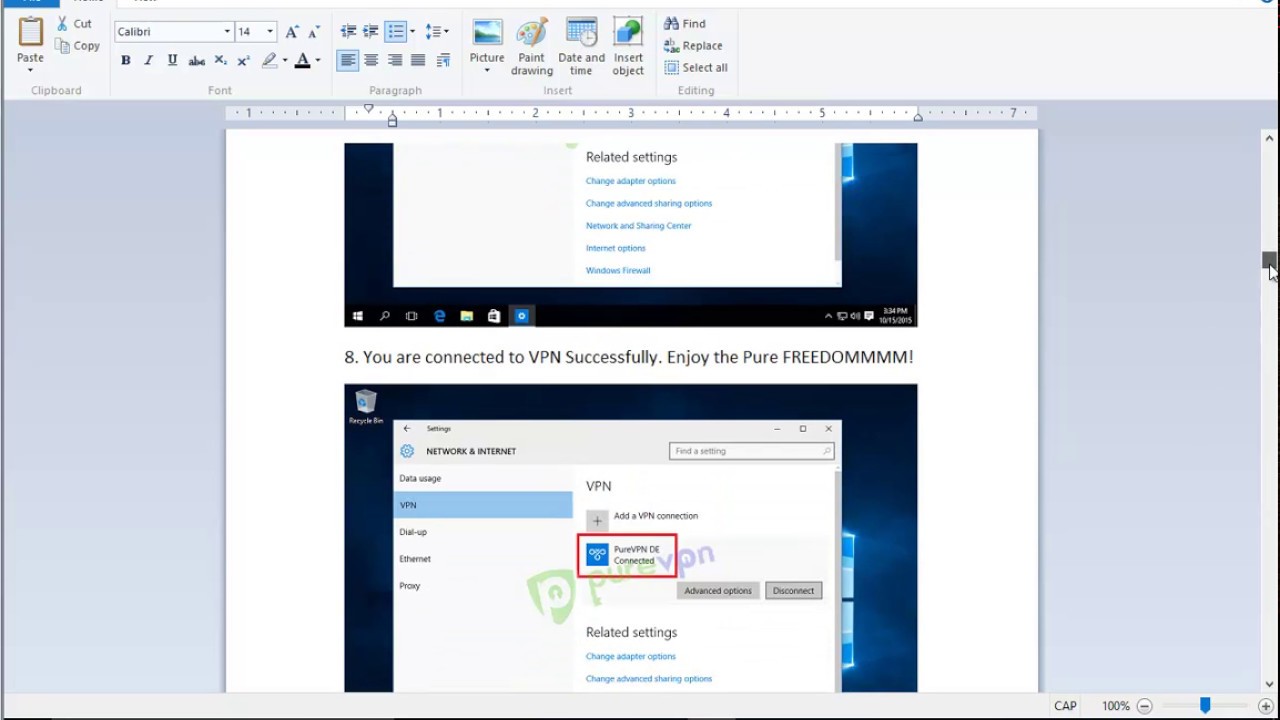1280x720 pixels.
Task: Start a bulleted list
Action: coord(395,32)
